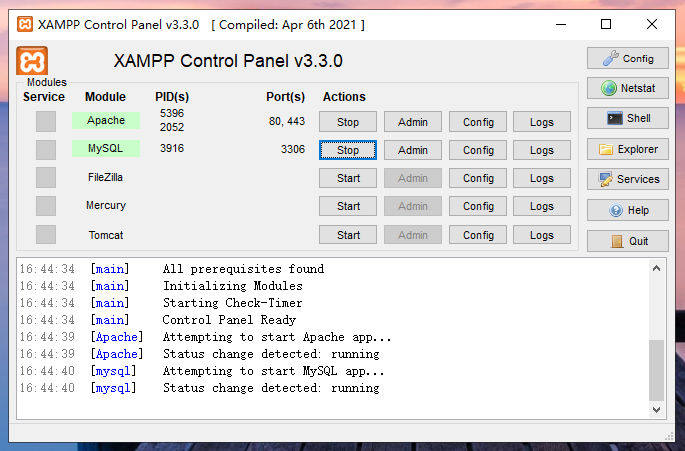This screenshot has width=685, height=451.
Task: Toggle the Apache service checkbox
Action: [x=46, y=121]
